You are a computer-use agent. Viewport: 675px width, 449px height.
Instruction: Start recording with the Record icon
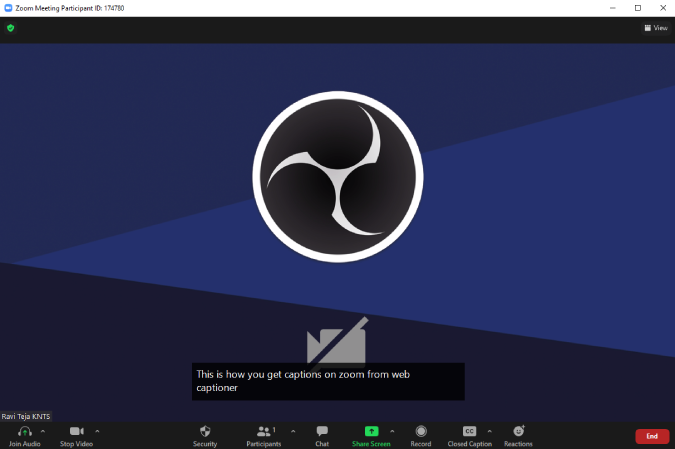[421, 431]
